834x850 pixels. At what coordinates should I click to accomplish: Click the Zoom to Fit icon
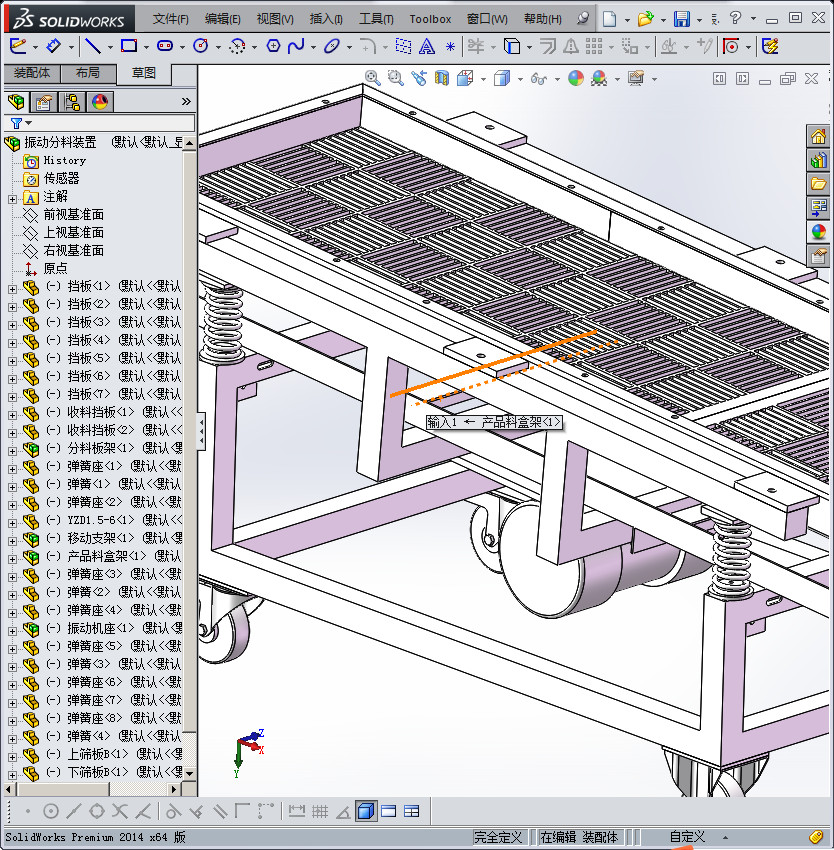tap(373, 78)
